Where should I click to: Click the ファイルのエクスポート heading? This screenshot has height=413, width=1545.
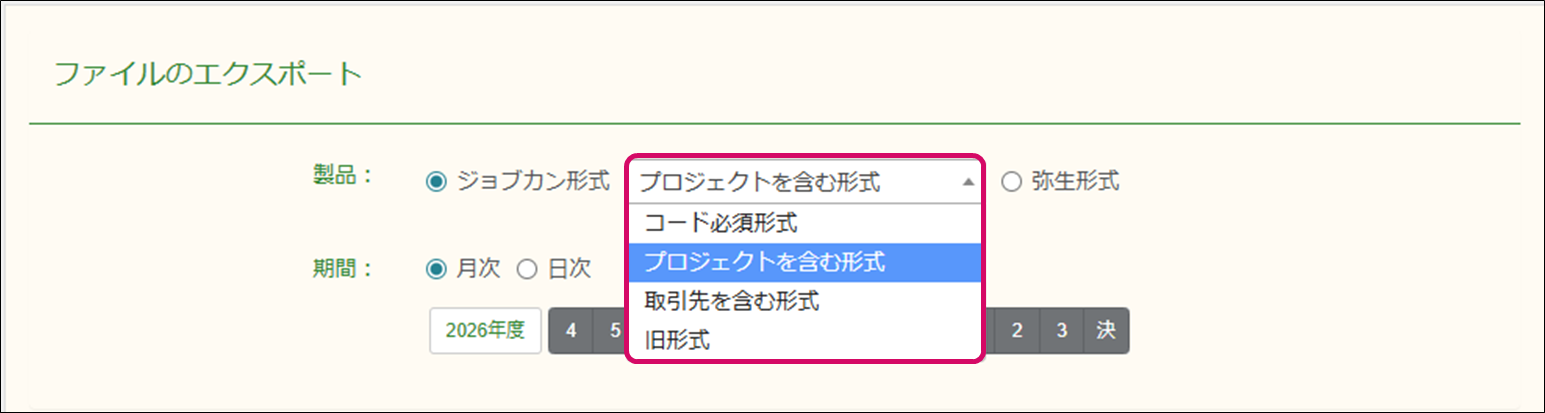pyautogui.click(x=207, y=75)
